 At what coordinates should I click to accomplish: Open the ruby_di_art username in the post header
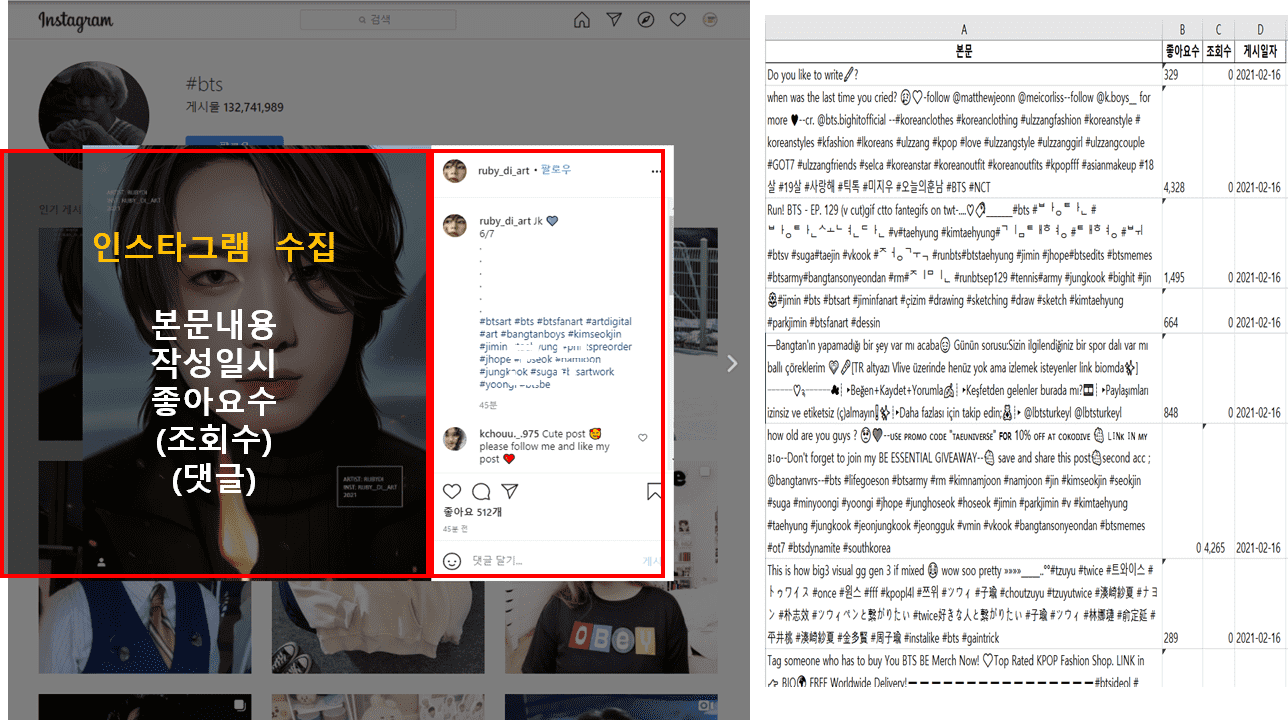point(503,171)
